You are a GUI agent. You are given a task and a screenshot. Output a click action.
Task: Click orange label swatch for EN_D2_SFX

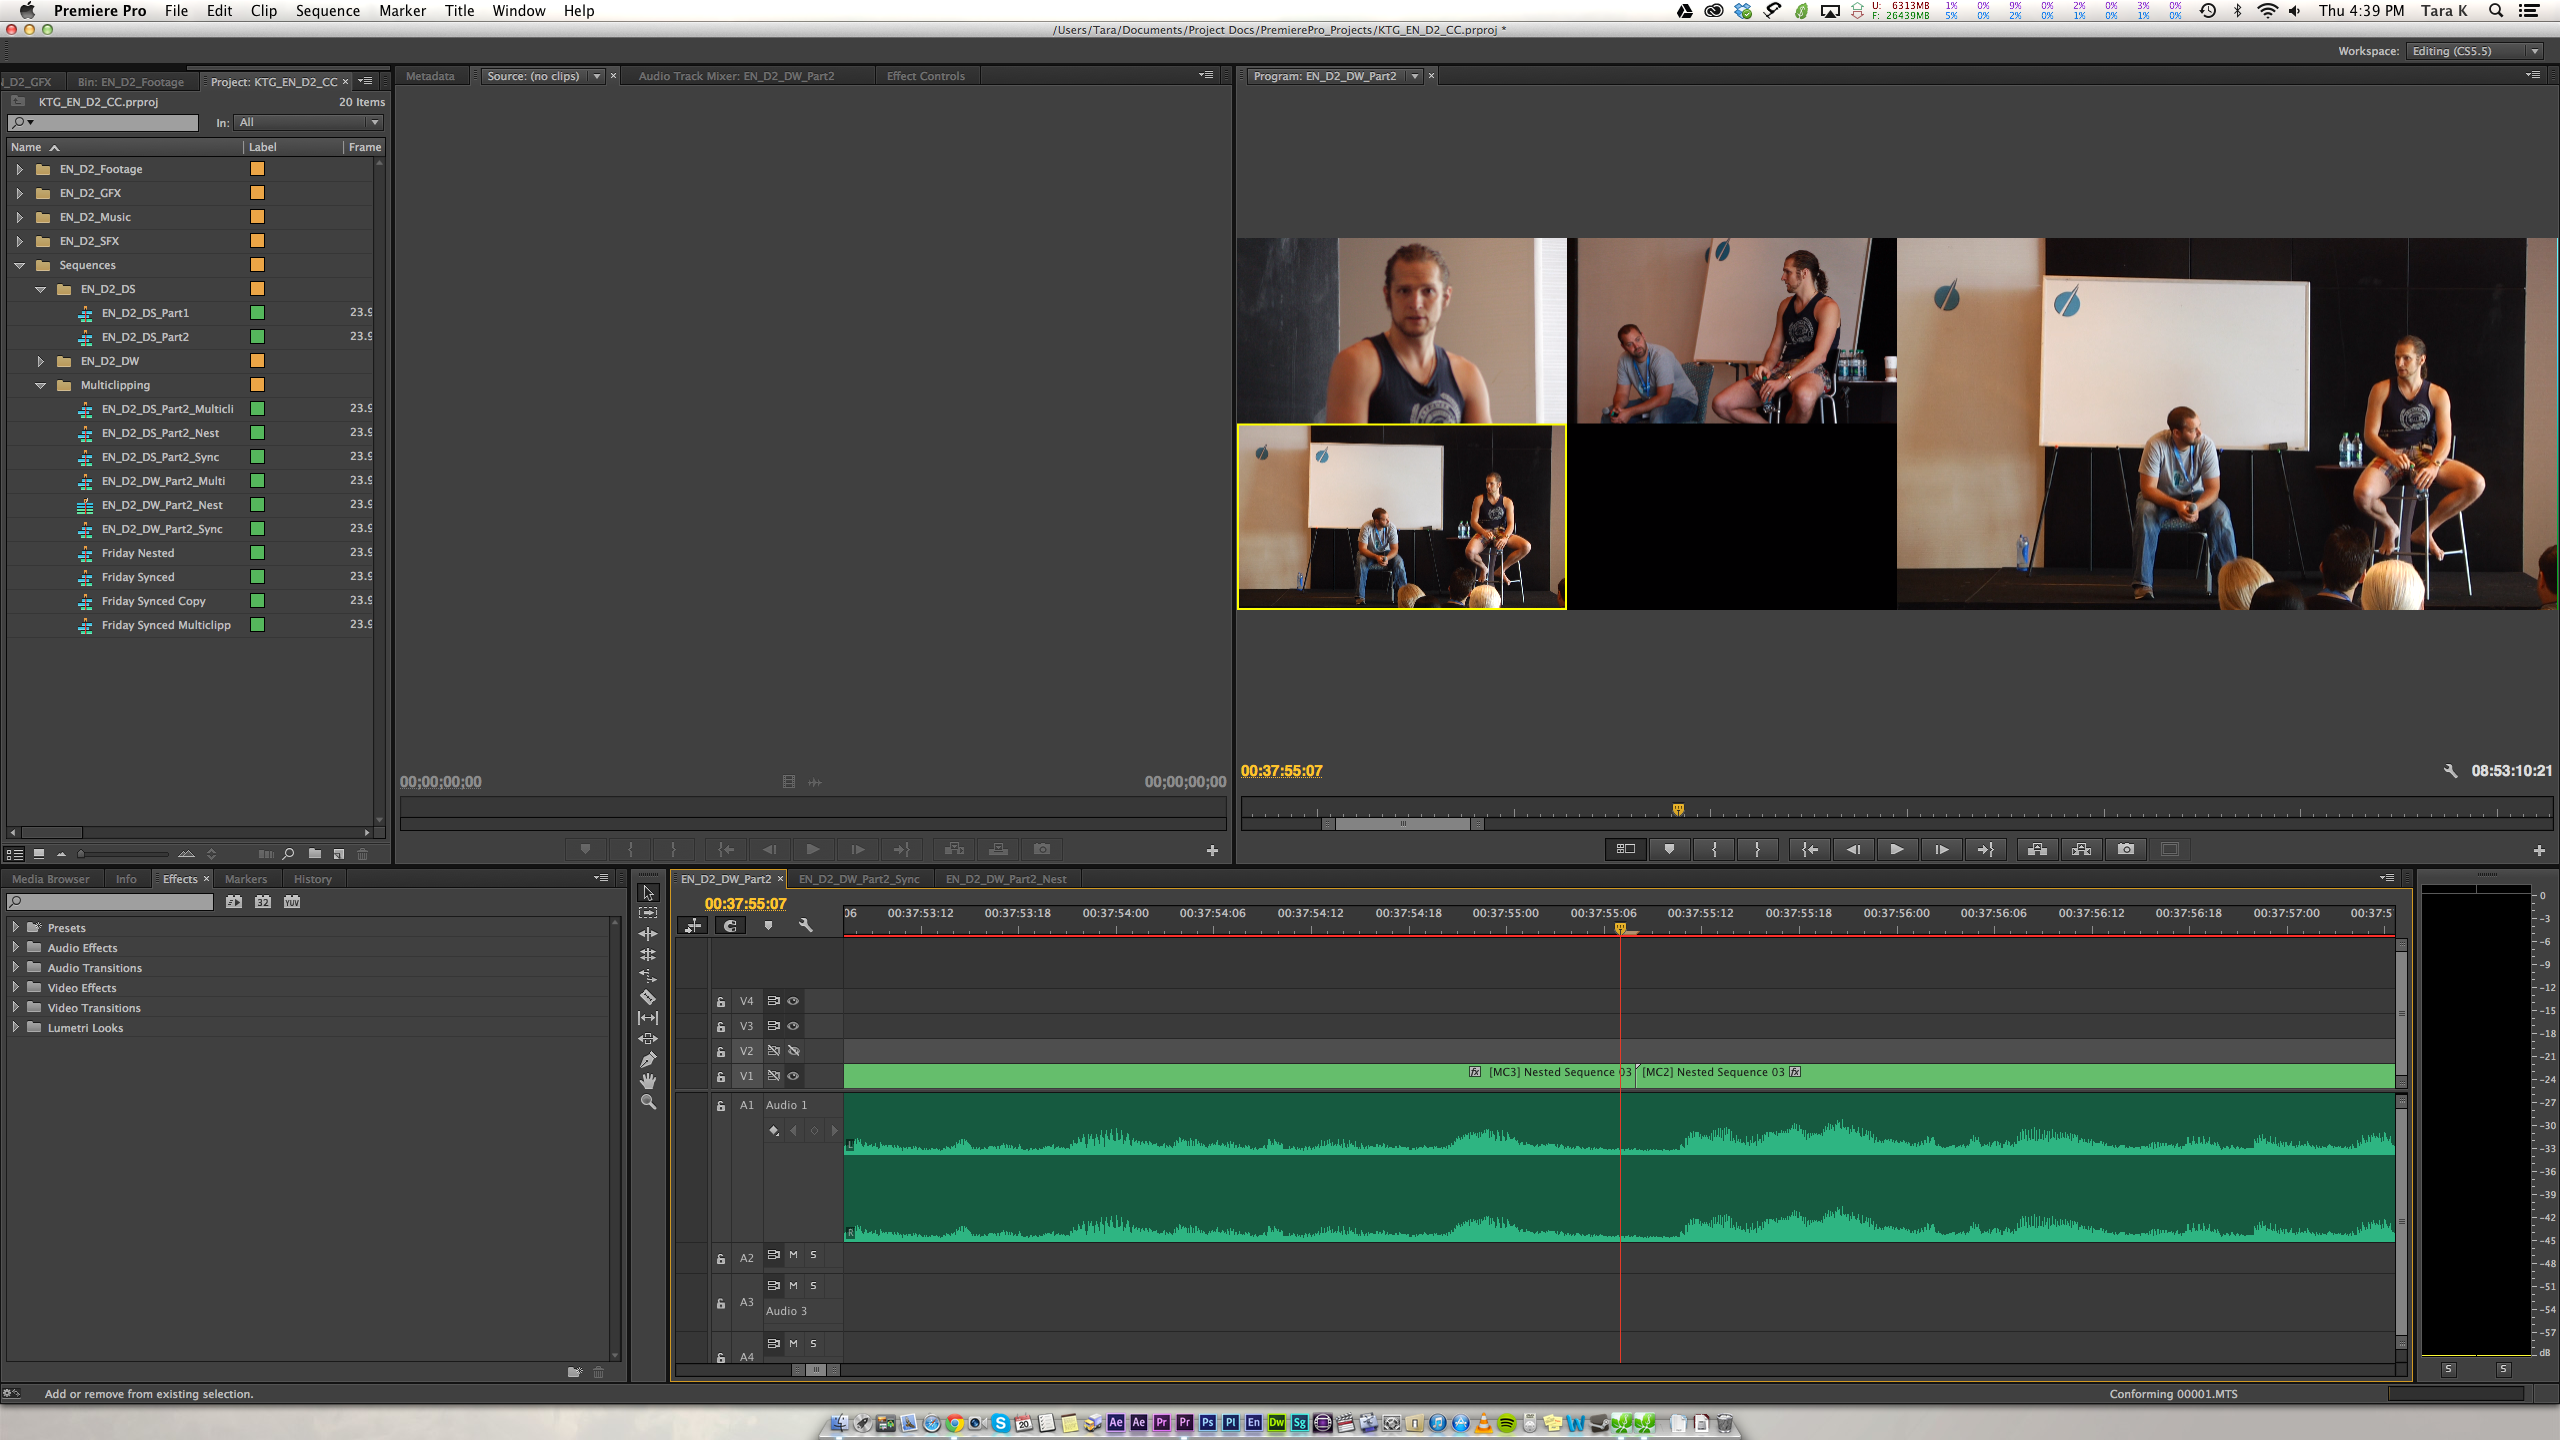tap(257, 241)
